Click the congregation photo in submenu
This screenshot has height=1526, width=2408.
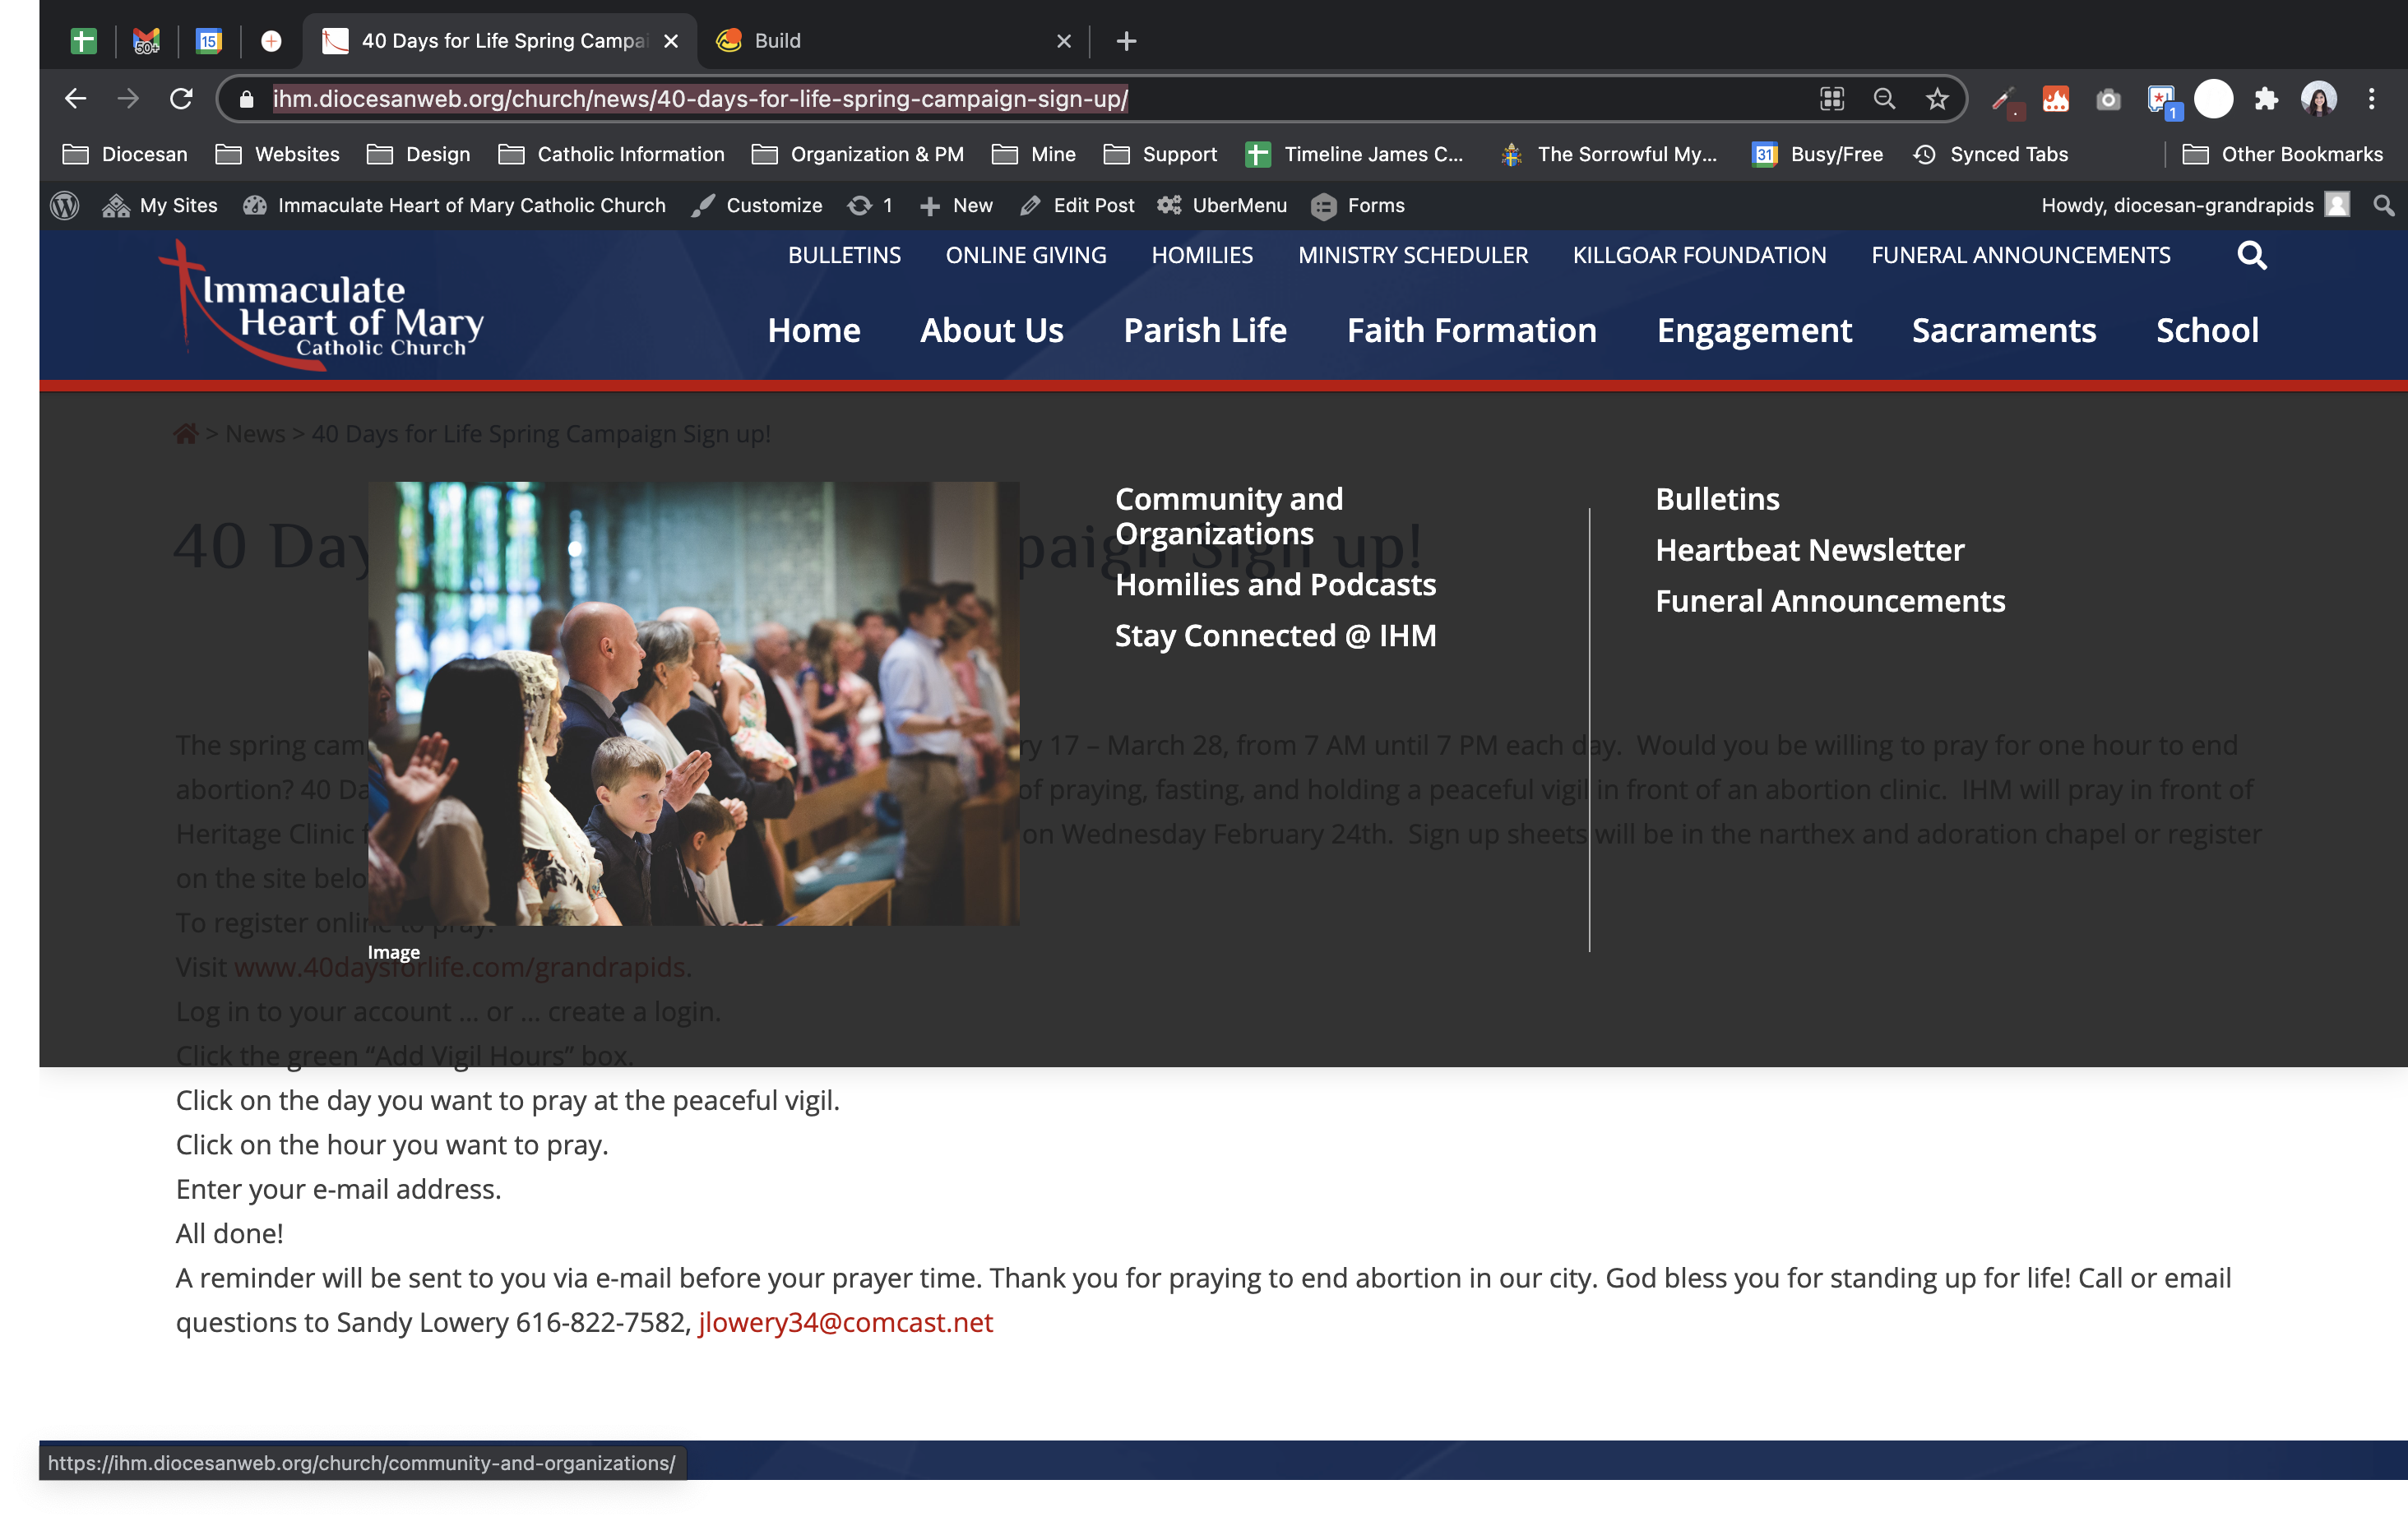click(693, 703)
